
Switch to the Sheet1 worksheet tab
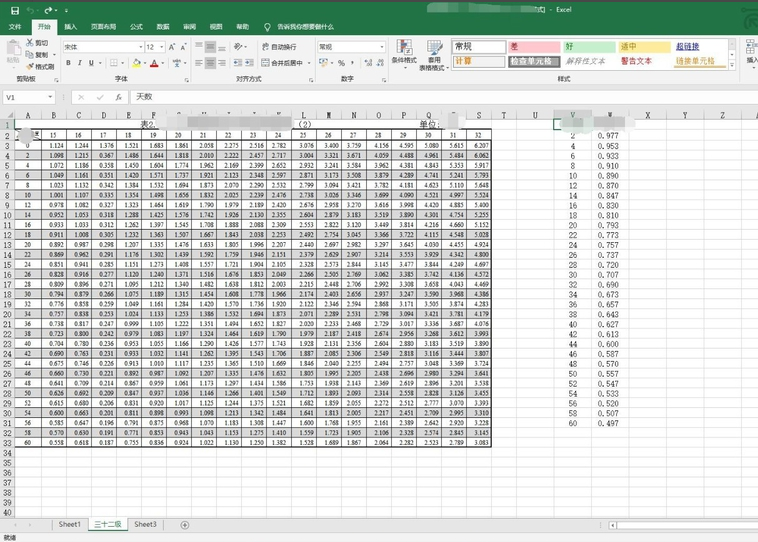70,524
